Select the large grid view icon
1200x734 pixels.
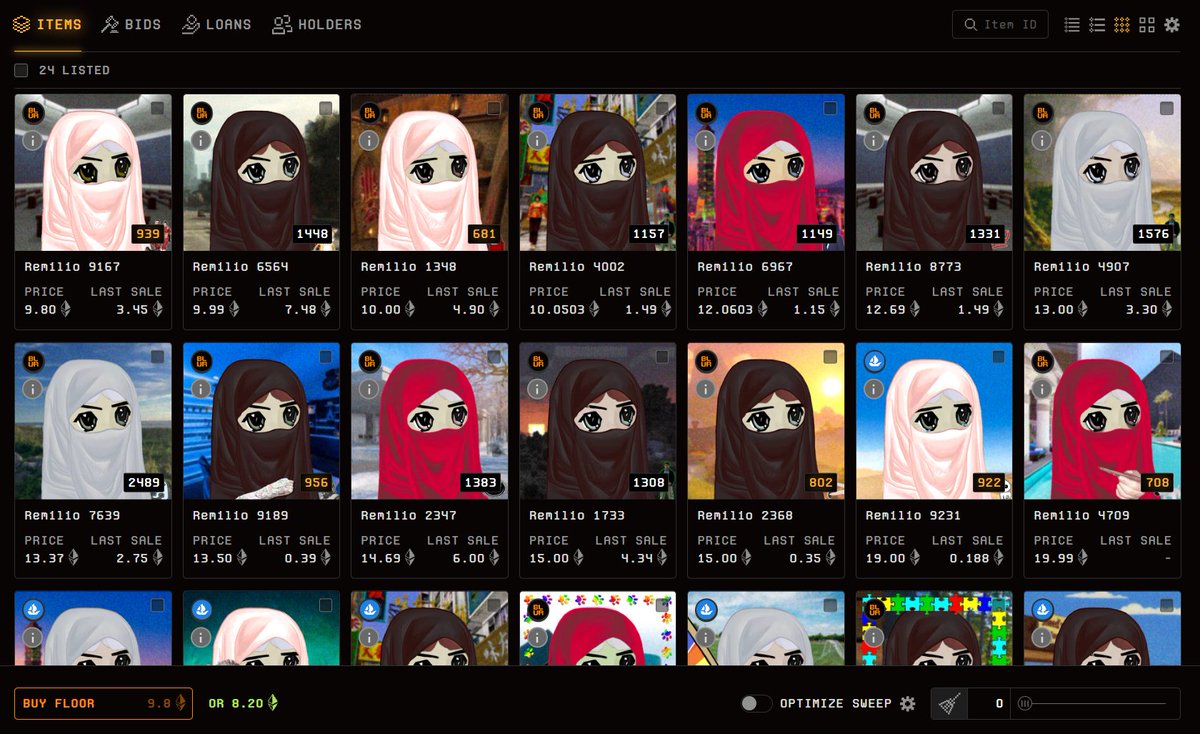coord(1147,24)
